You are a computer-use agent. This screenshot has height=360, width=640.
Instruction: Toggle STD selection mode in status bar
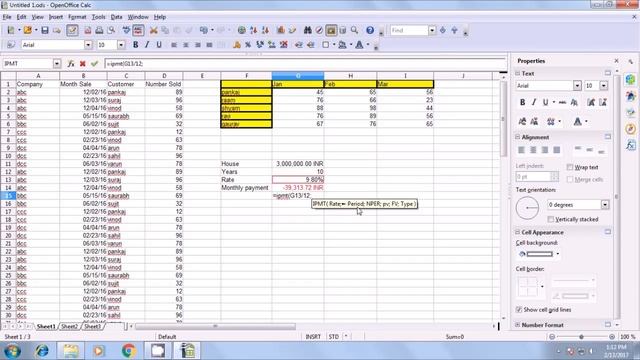point(334,337)
